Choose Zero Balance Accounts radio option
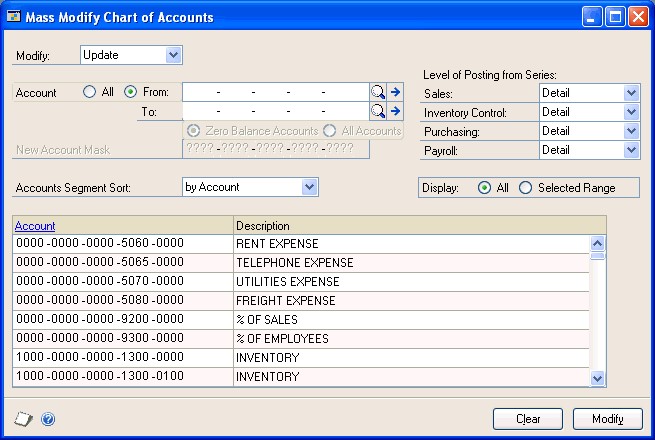The width and height of the screenshot is (655, 440). [x=193, y=131]
